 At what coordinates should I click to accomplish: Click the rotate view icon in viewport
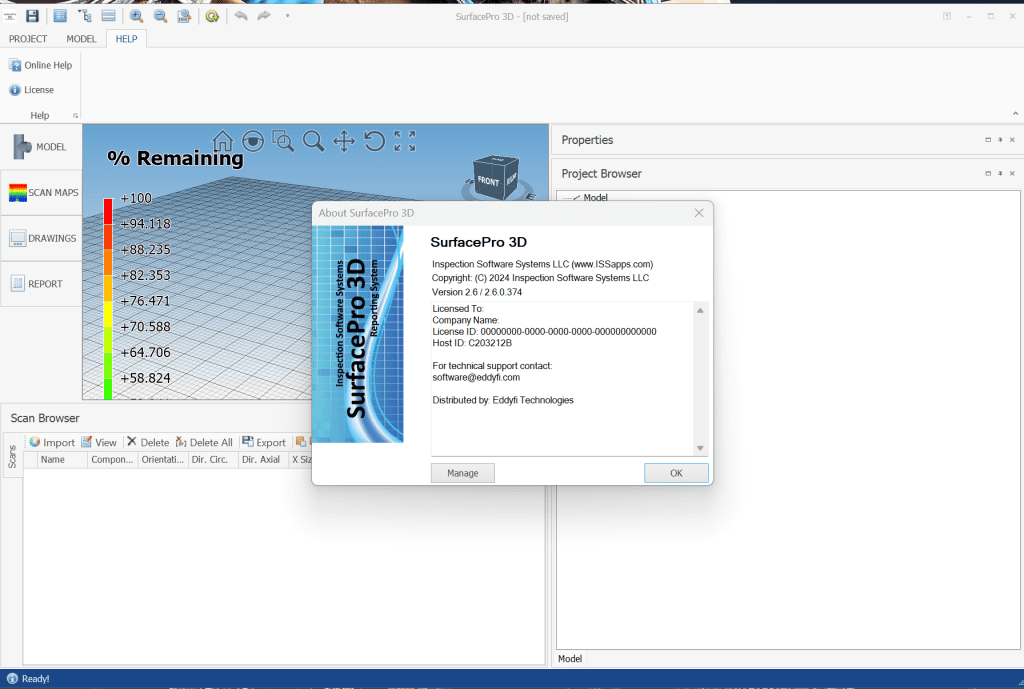[x=374, y=141]
